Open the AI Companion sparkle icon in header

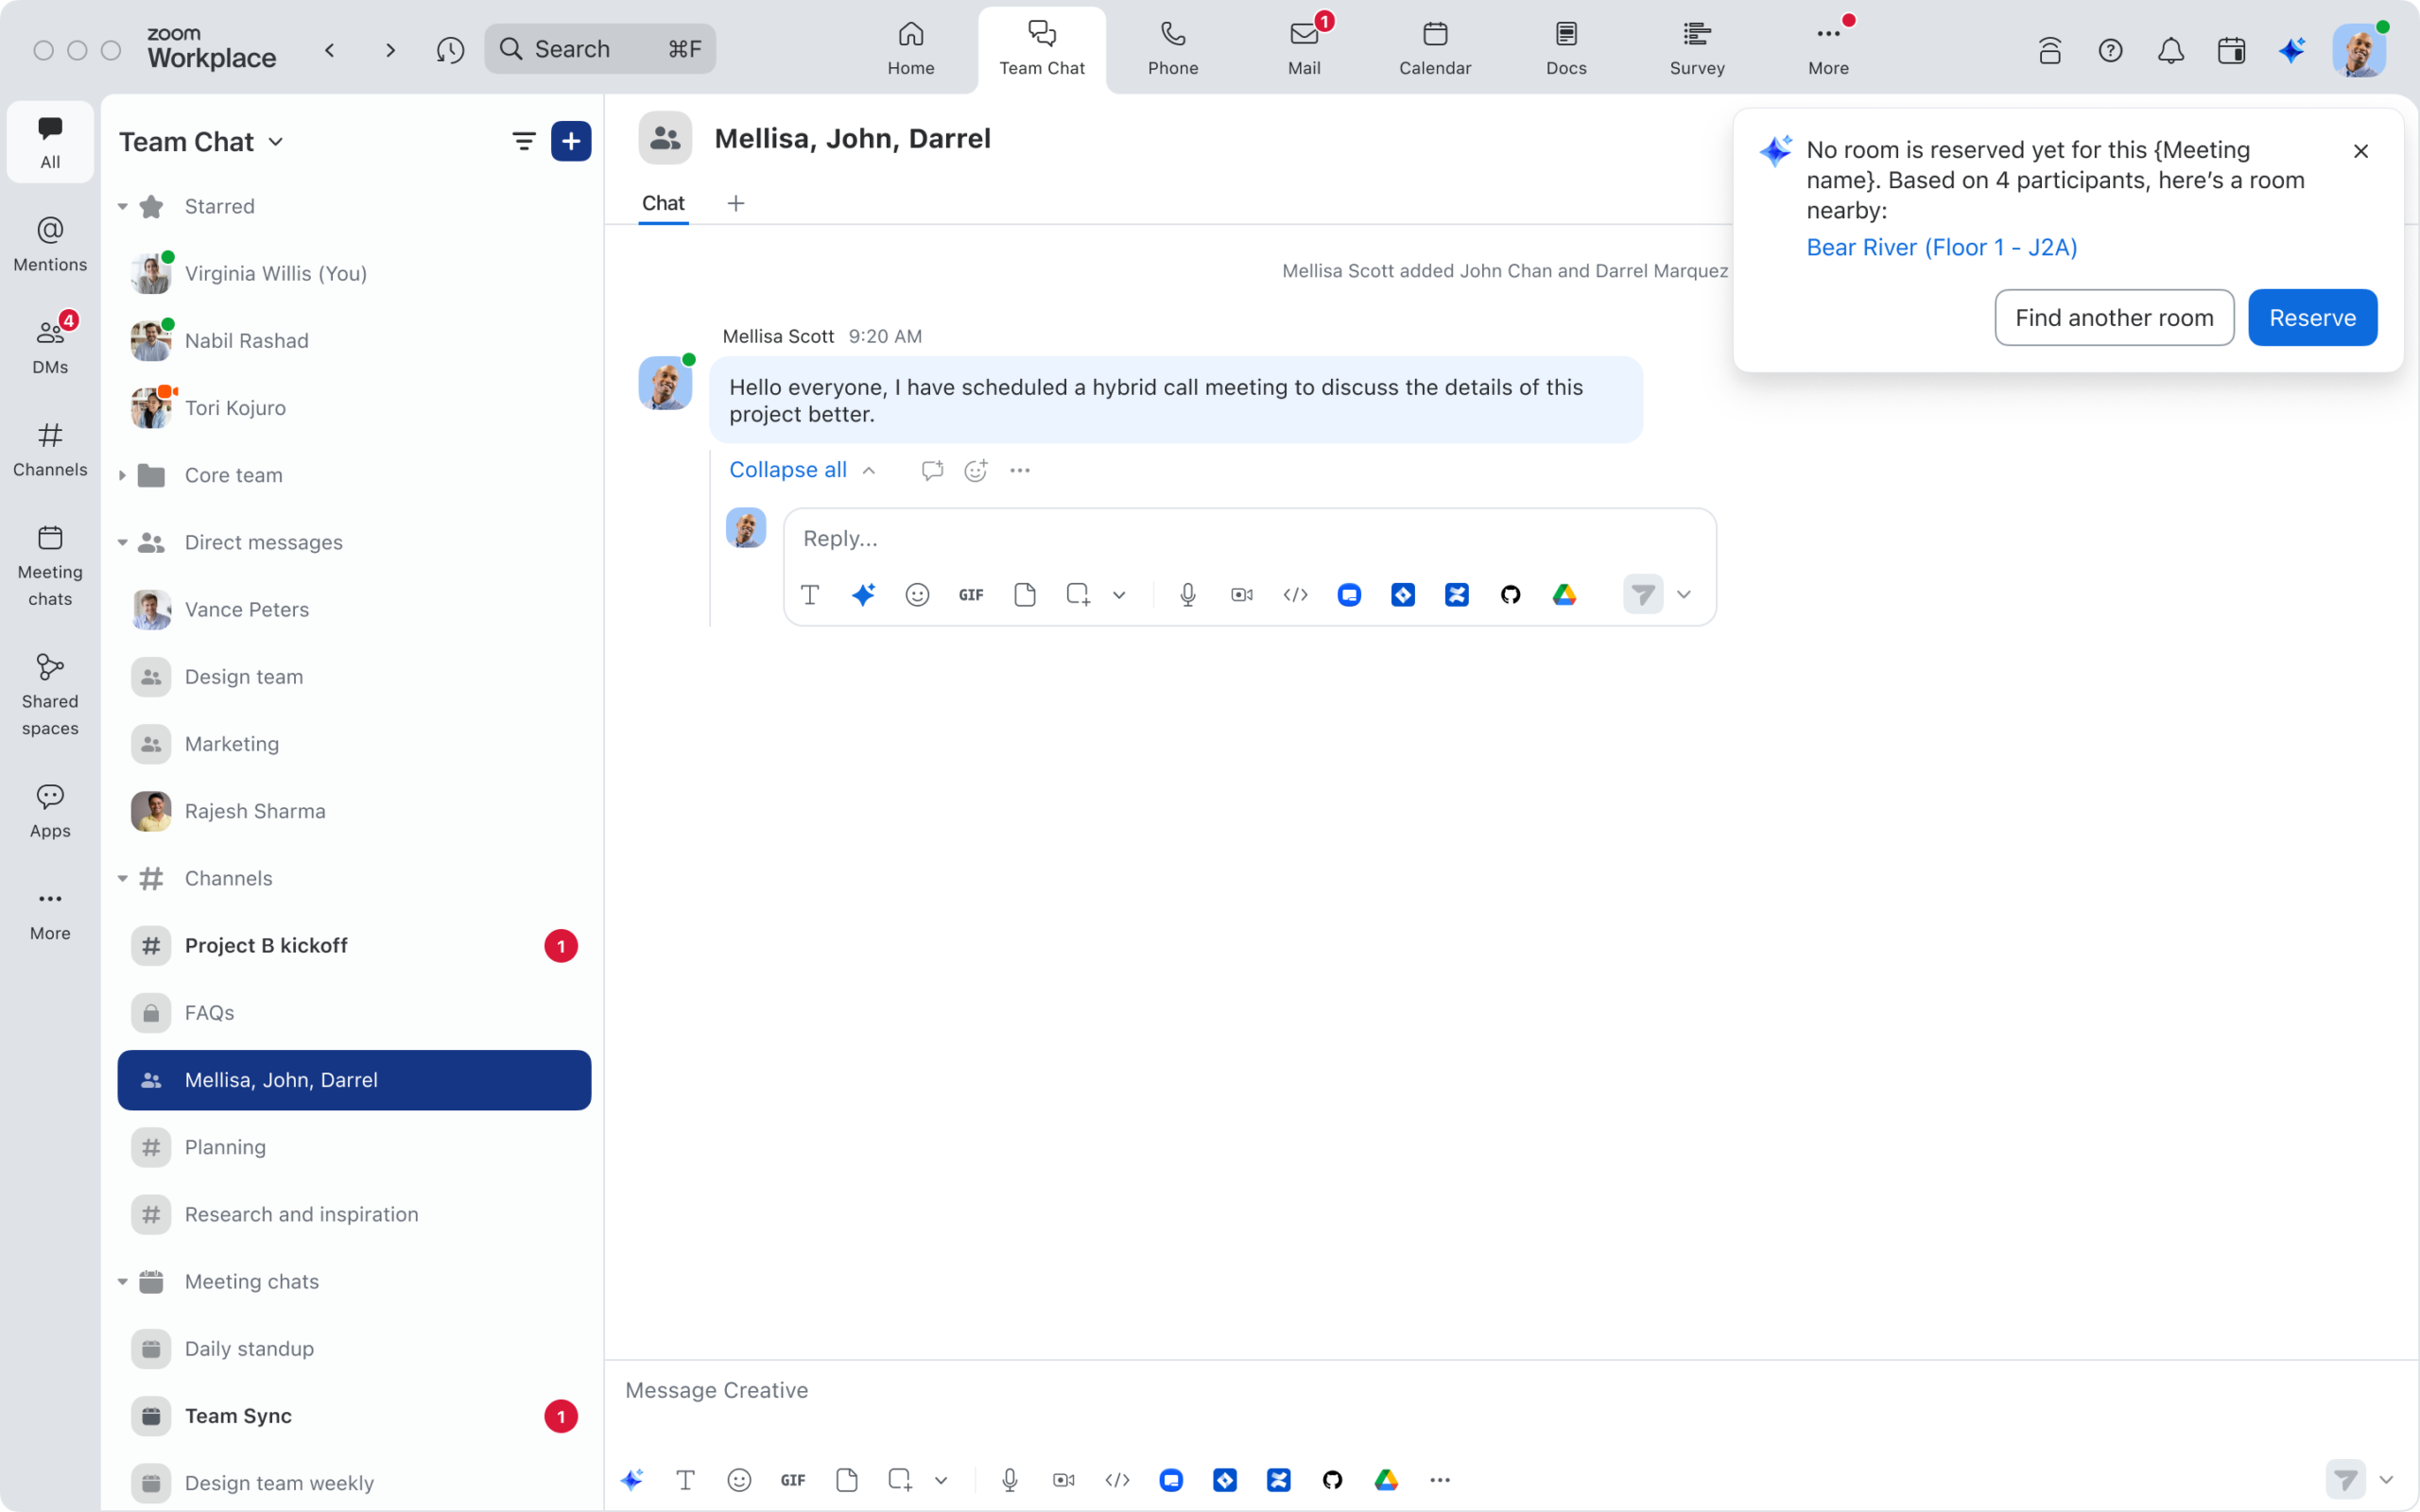(2291, 50)
